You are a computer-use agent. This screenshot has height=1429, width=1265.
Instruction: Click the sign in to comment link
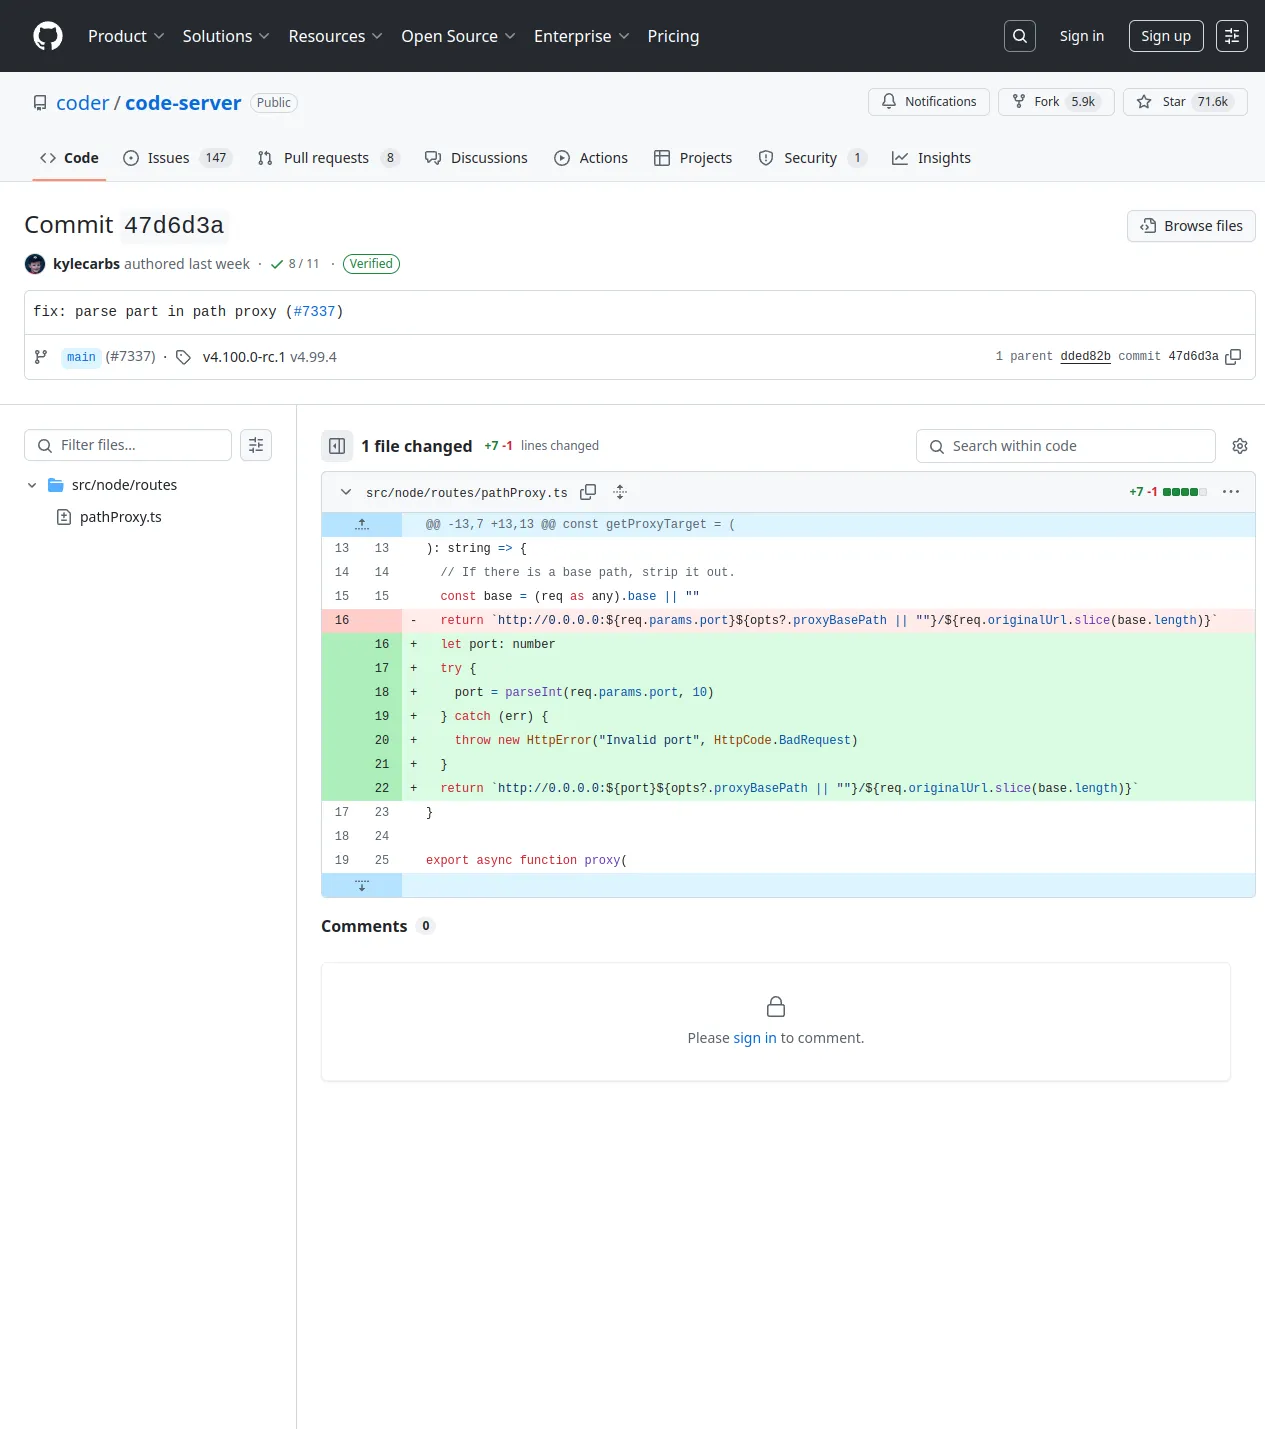pos(755,1038)
